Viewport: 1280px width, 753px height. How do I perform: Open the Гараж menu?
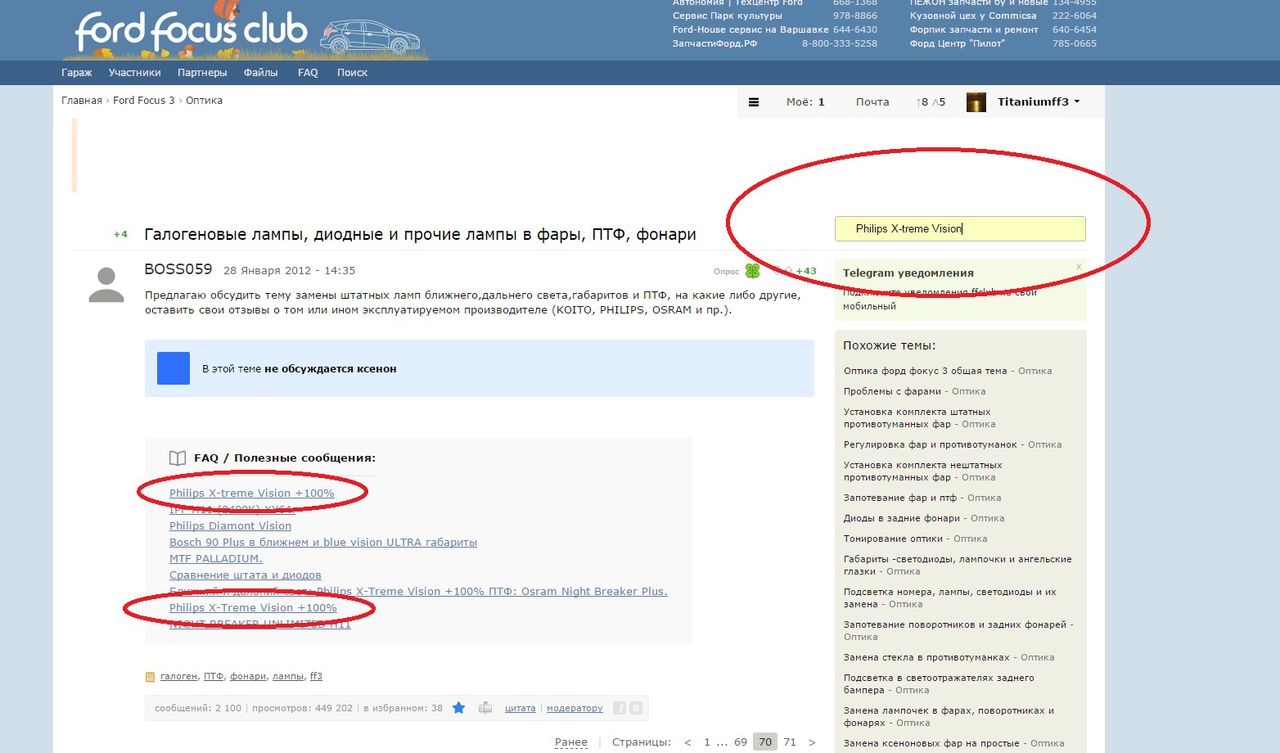click(x=77, y=73)
